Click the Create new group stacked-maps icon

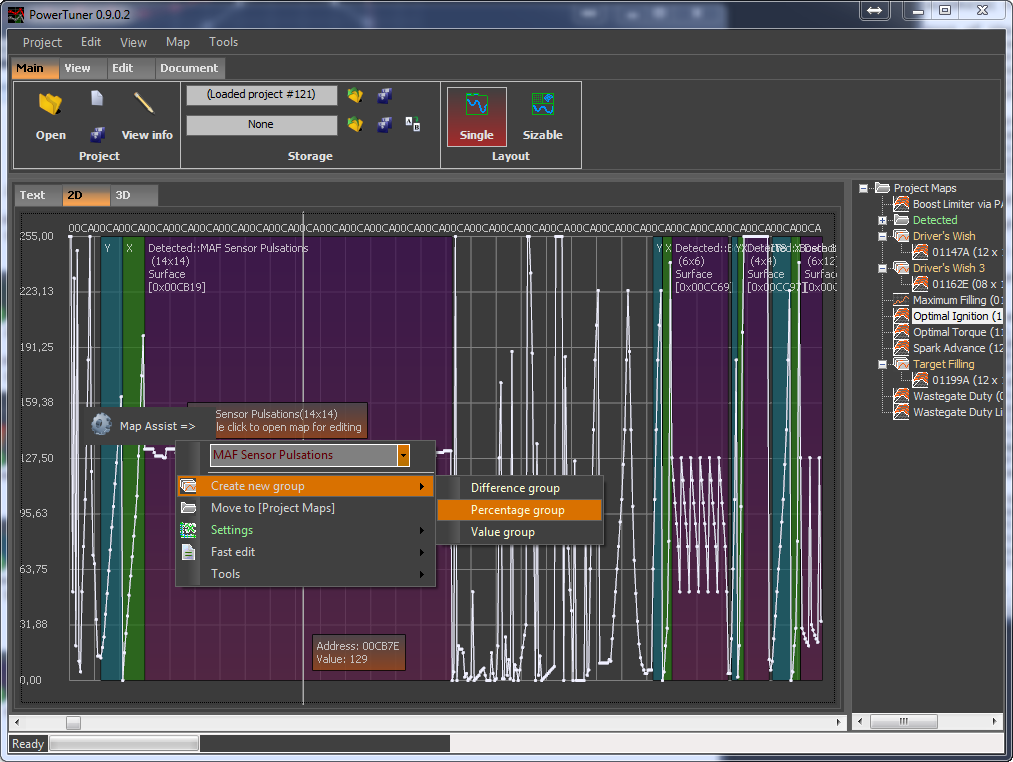click(188, 485)
